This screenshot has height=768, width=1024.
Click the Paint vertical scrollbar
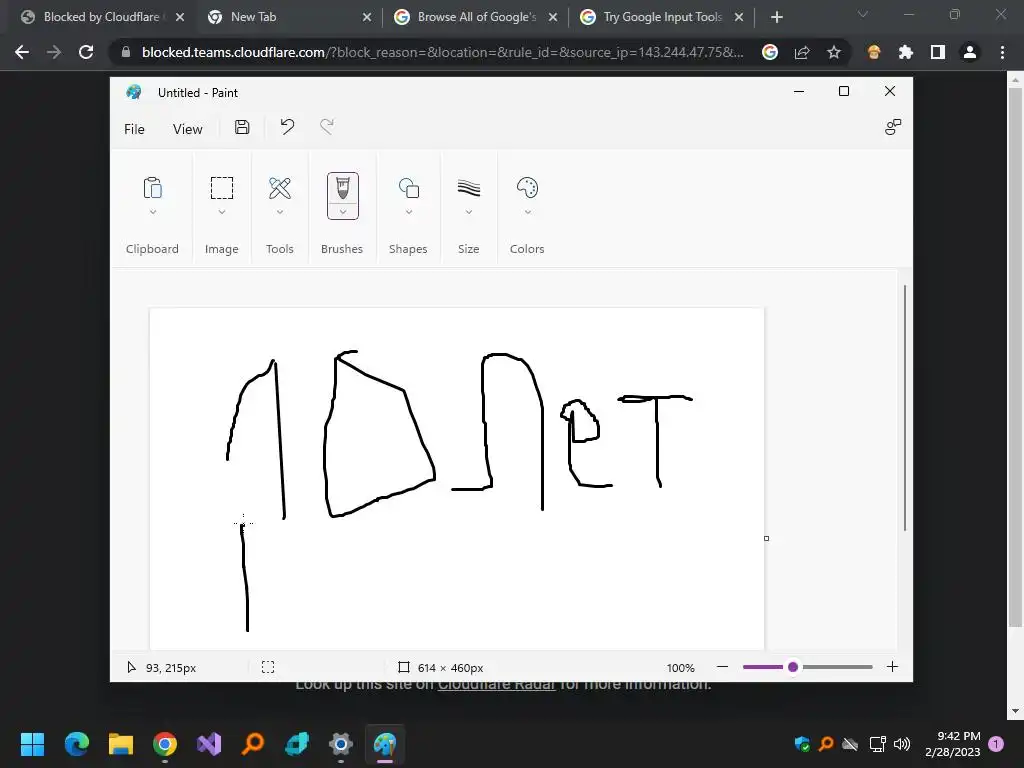coord(904,408)
